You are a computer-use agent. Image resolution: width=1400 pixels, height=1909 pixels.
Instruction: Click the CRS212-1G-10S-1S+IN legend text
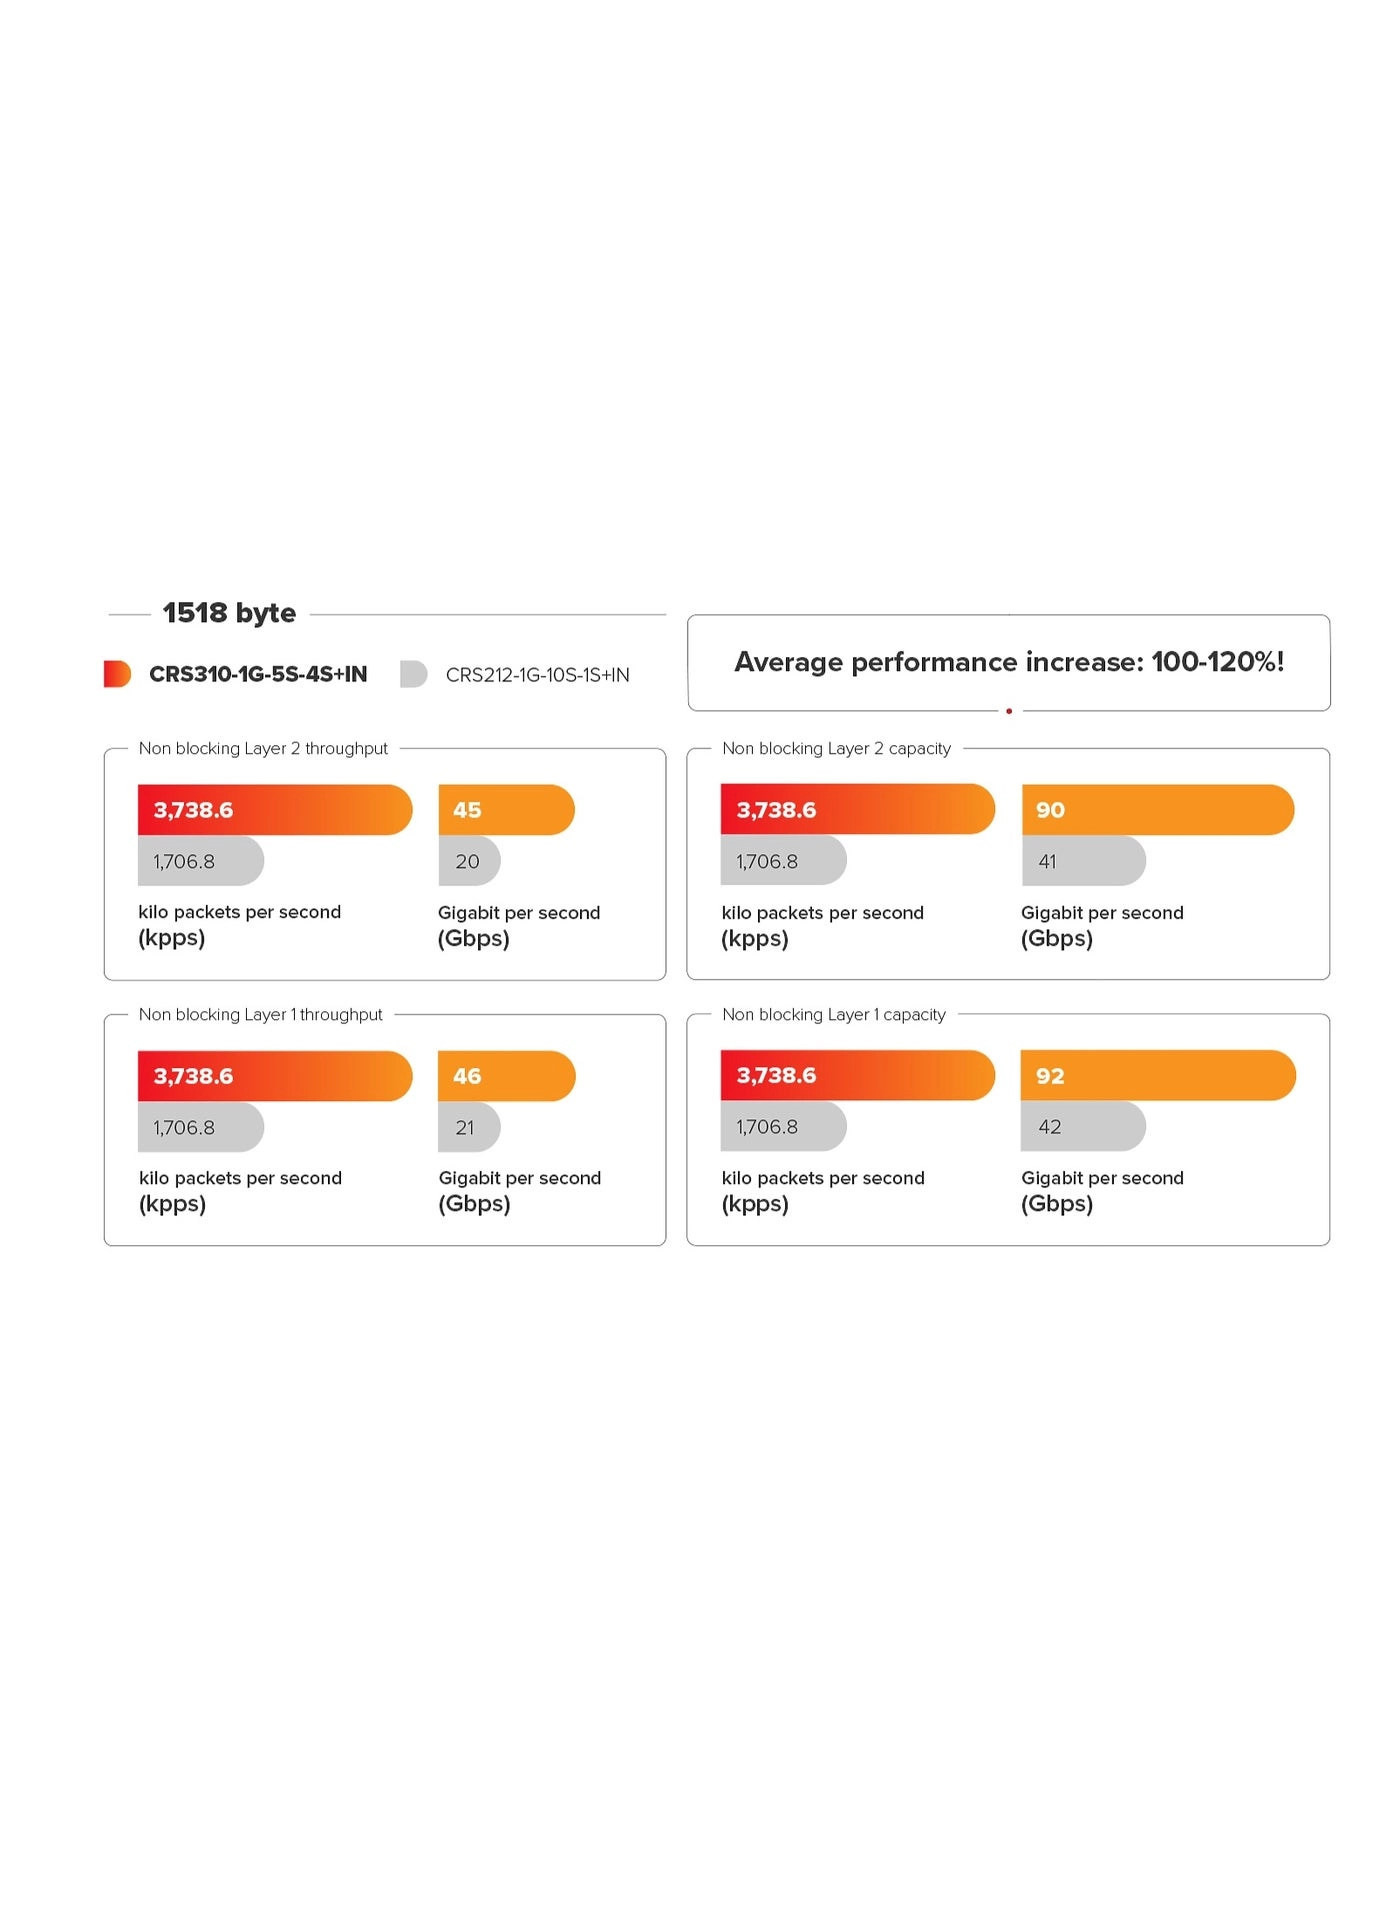pos(537,675)
